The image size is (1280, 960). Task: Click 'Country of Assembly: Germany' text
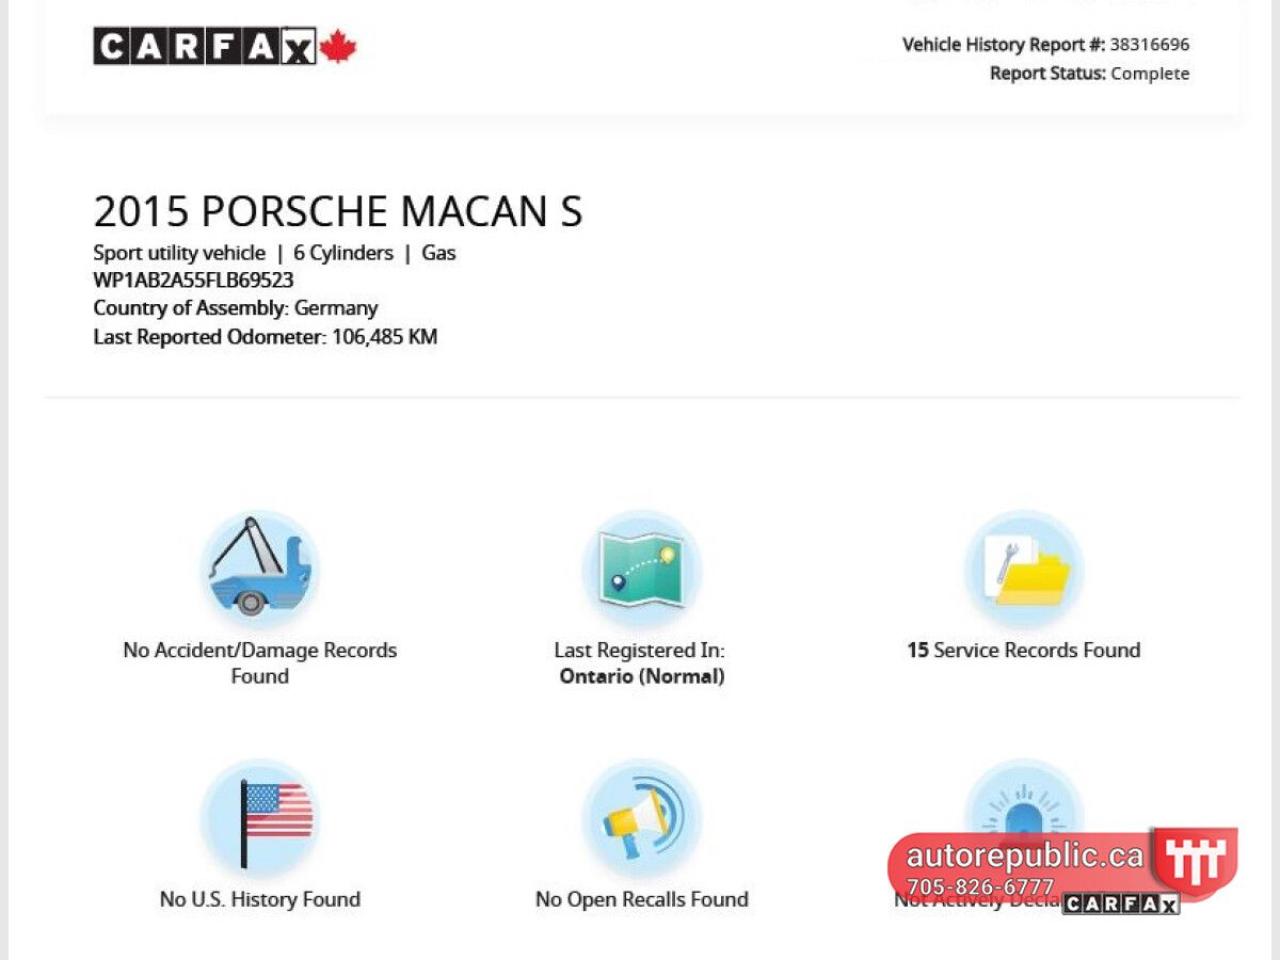[x=235, y=308]
